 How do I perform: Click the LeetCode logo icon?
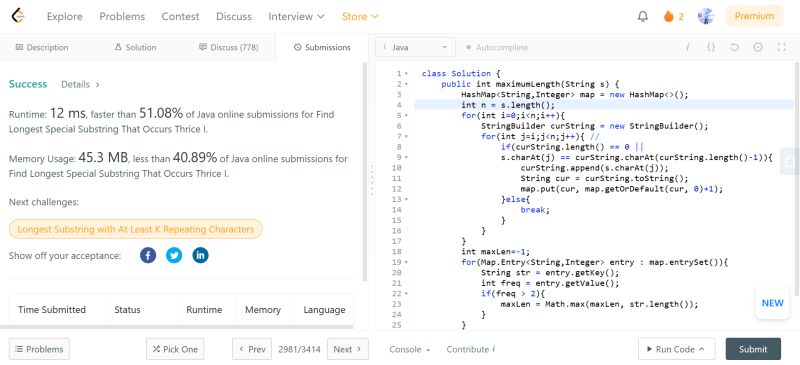[x=18, y=16]
